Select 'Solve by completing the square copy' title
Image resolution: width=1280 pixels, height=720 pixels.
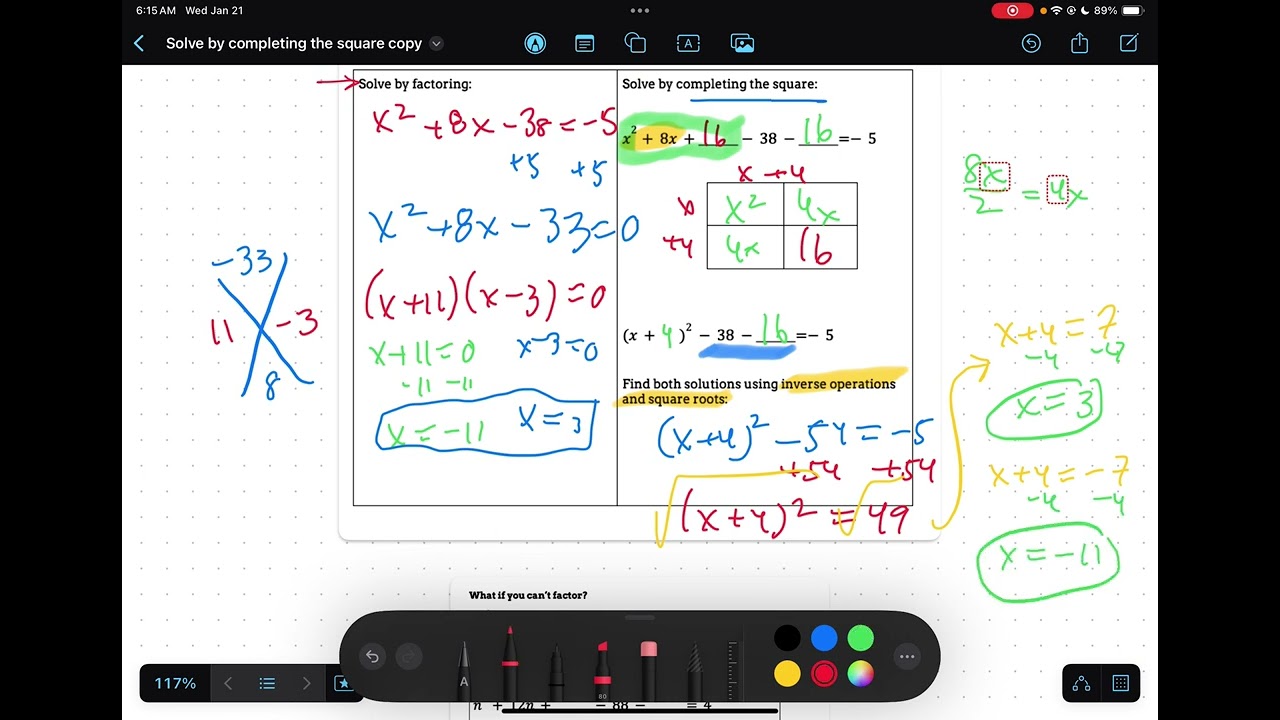(294, 43)
